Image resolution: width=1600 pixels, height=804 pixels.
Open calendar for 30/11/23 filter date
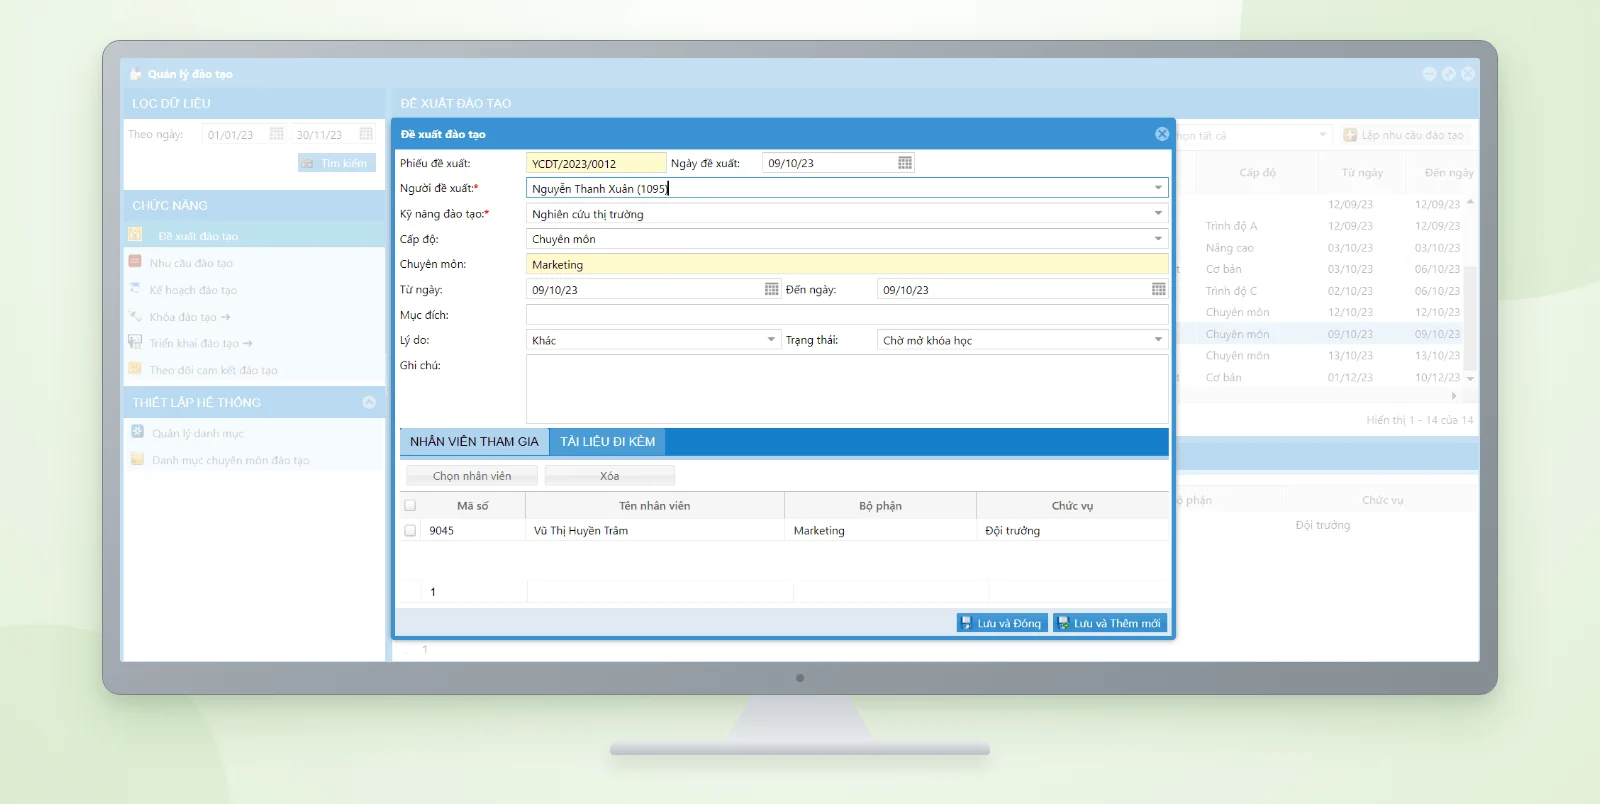(366, 134)
